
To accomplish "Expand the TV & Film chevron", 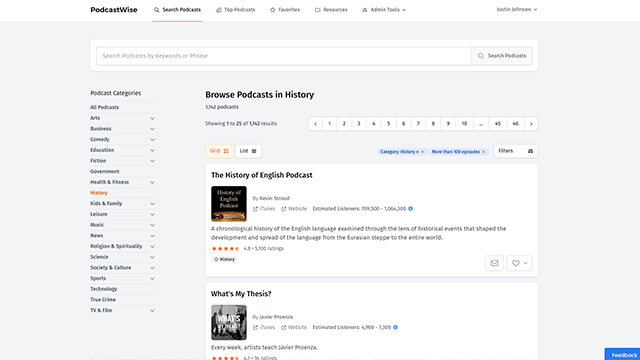I will (x=152, y=311).
